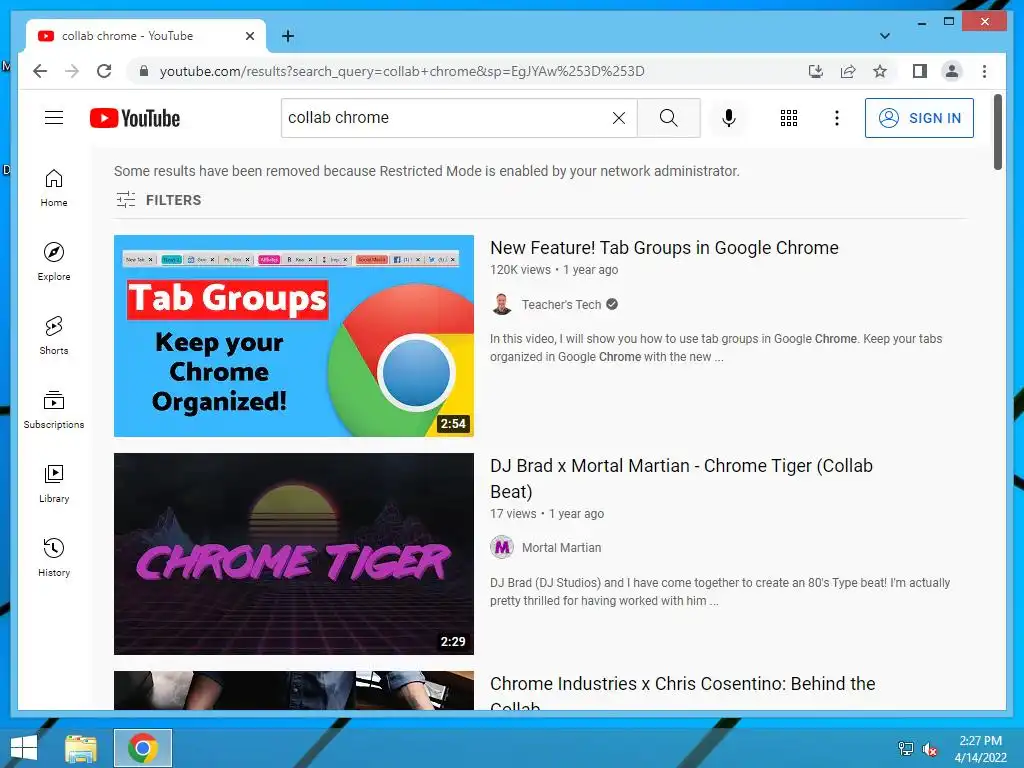
Task: Open the YouTube hamburger guide menu
Action: pos(54,118)
